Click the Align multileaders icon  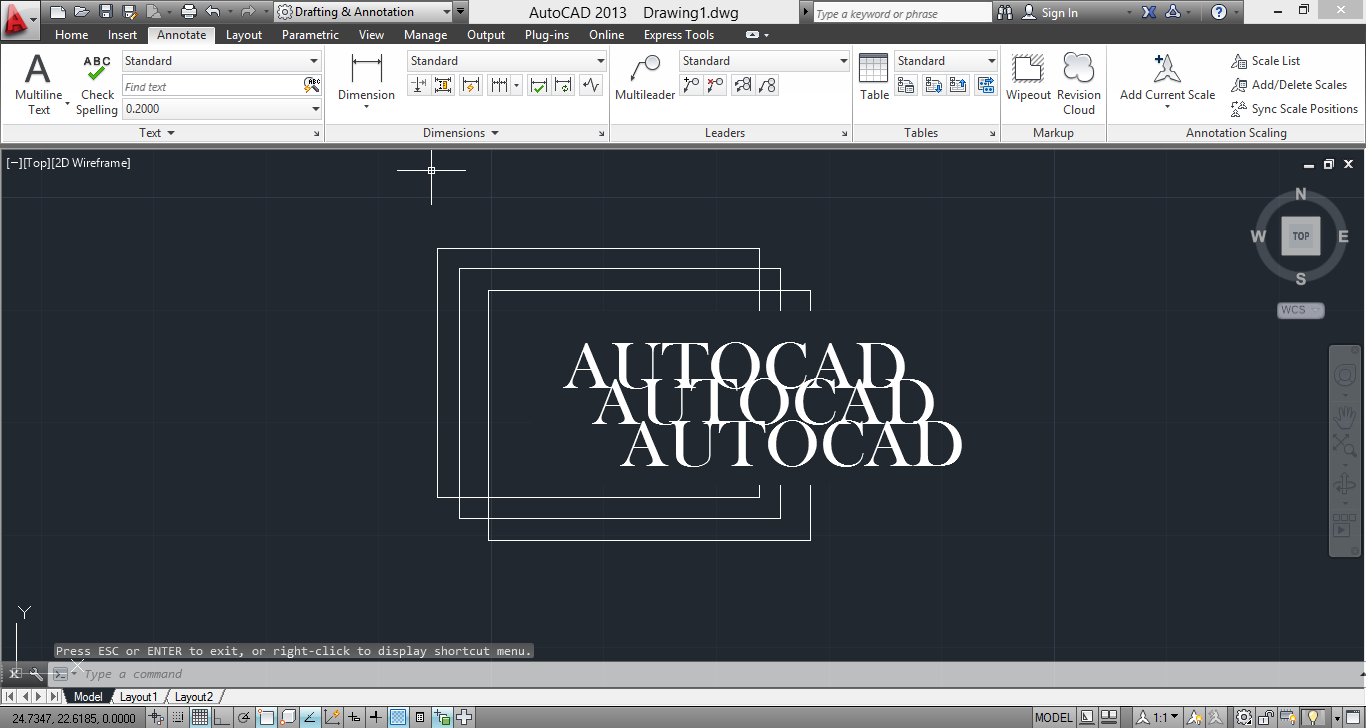742,85
